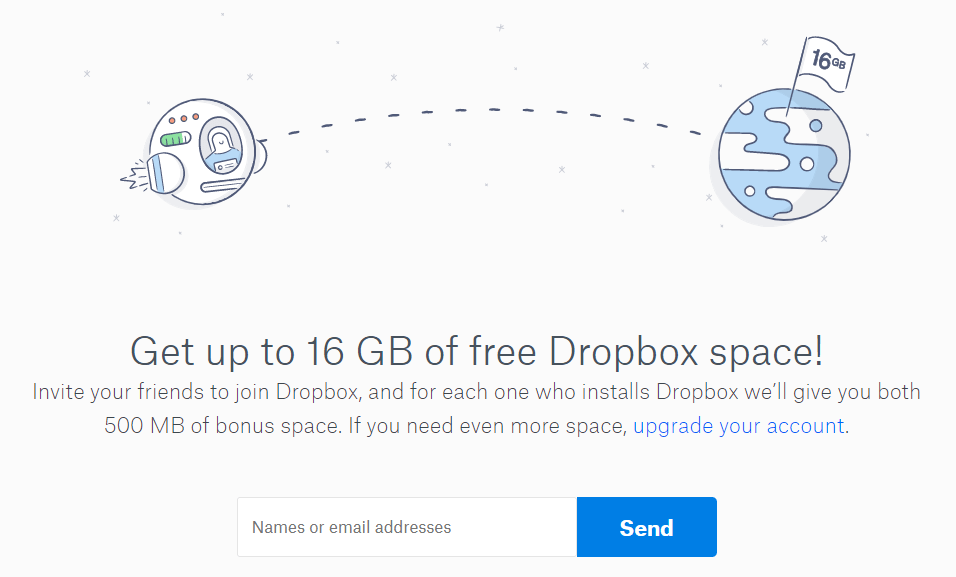
Task: Click the 16 GB flag on the planet
Action: coord(827,63)
